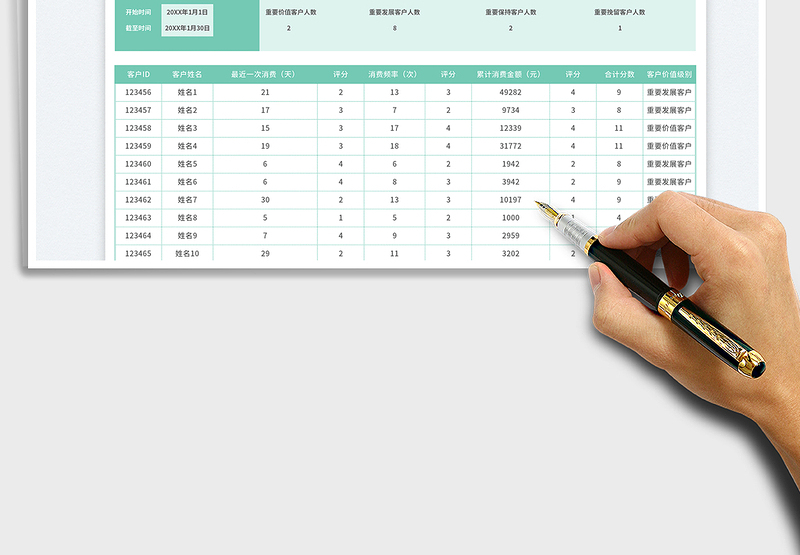Click customer ID cell 123465
This screenshot has width=800, height=555.
point(138,253)
